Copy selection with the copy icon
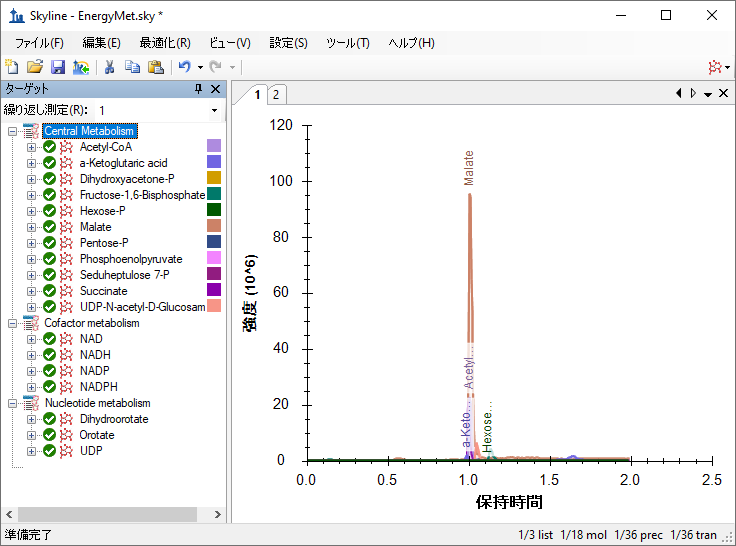This screenshot has height=546, width=736. point(132,67)
